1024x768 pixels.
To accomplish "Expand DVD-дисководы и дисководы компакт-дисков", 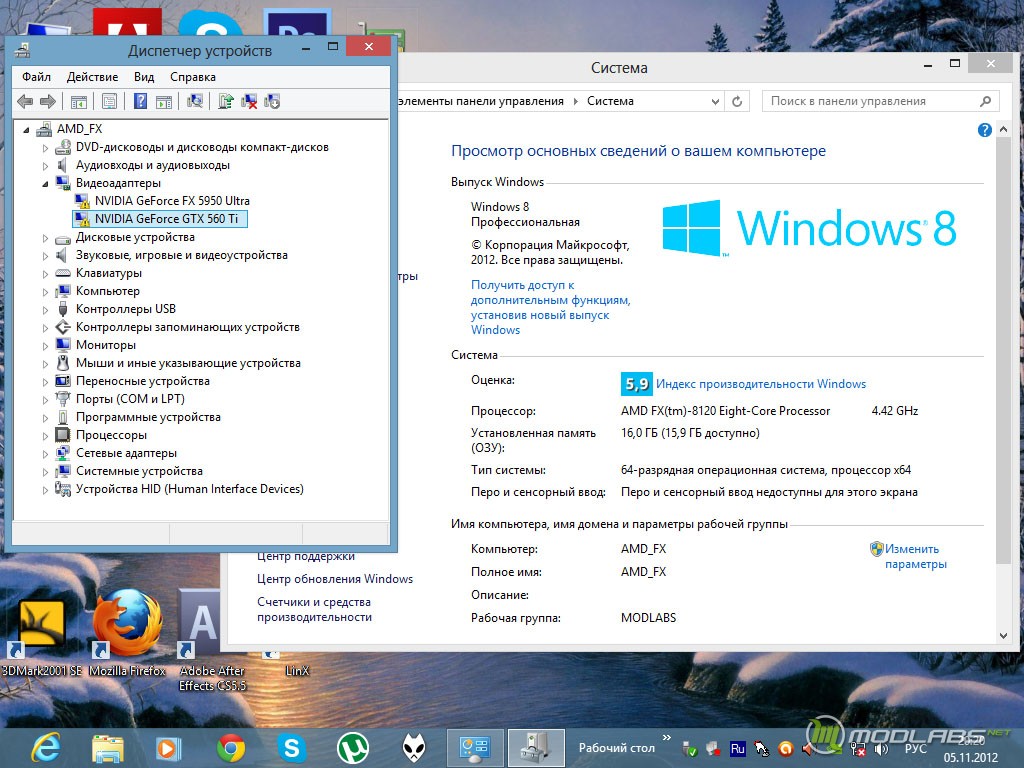I will [x=45, y=148].
